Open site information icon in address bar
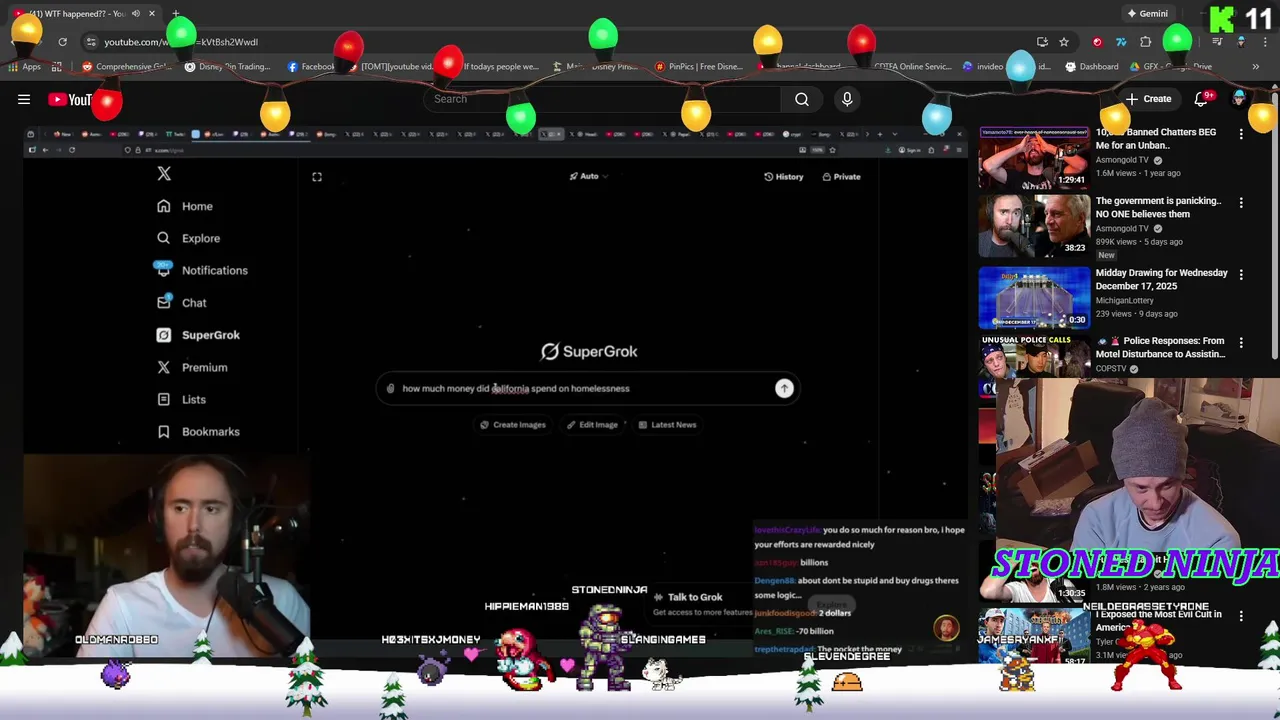Viewport: 1280px width, 720px height. click(91, 42)
